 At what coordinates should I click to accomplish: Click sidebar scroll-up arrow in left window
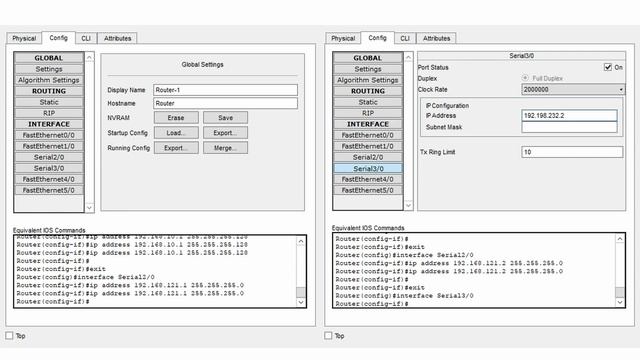coord(89,57)
